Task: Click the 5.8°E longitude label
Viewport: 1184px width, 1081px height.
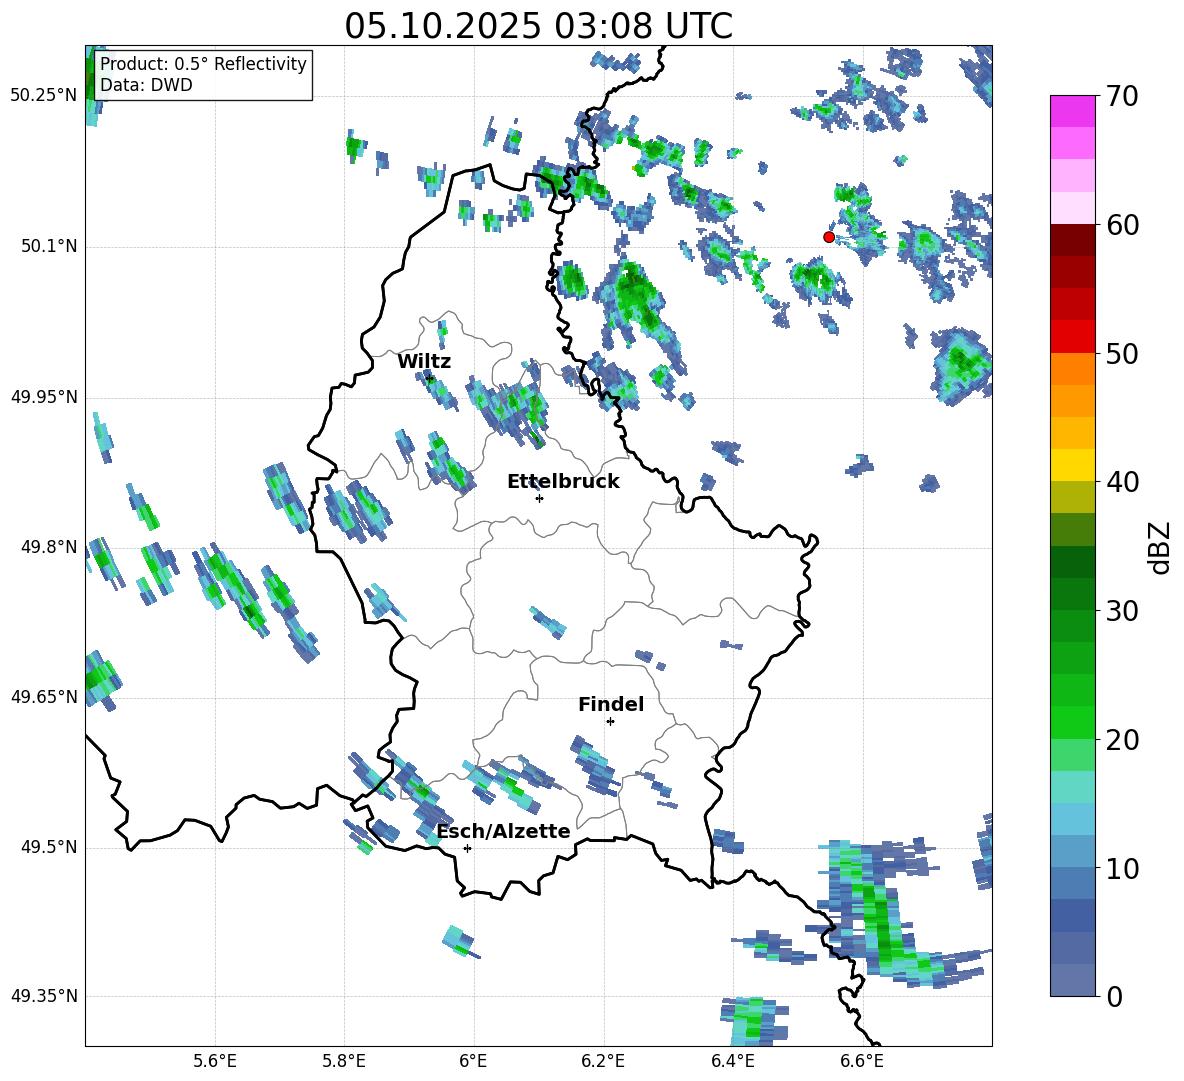Action: click(x=344, y=1061)
